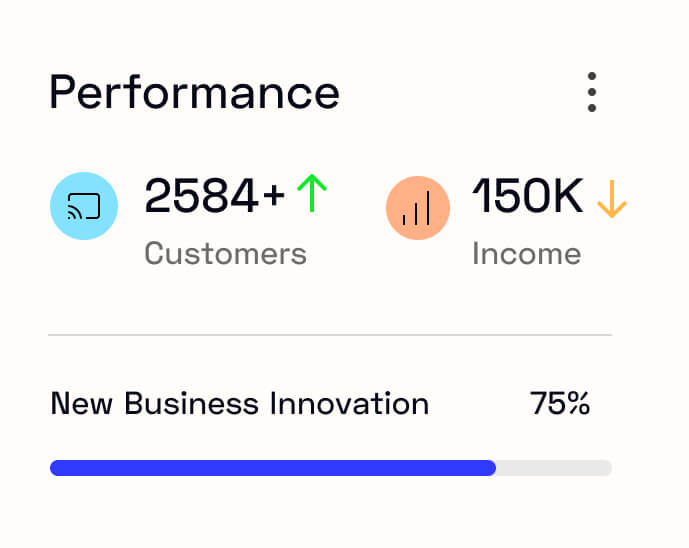
Task: Click the Performance heading
Action: 194,92
